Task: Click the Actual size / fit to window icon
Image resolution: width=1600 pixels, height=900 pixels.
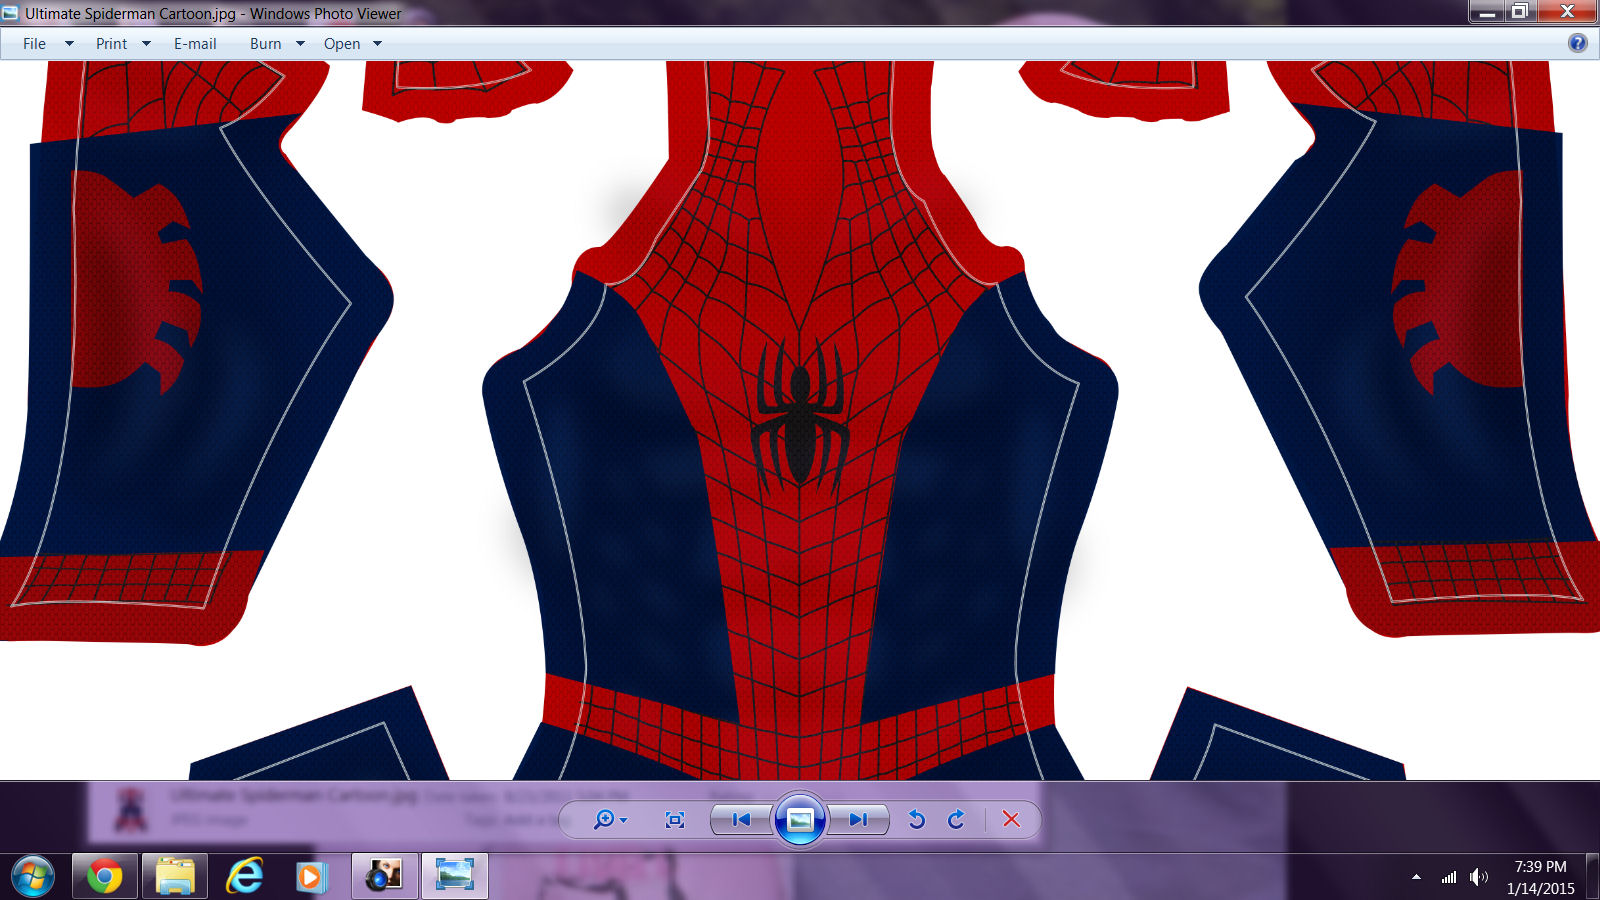Action: pyautogui.click(x=675, y=820)
